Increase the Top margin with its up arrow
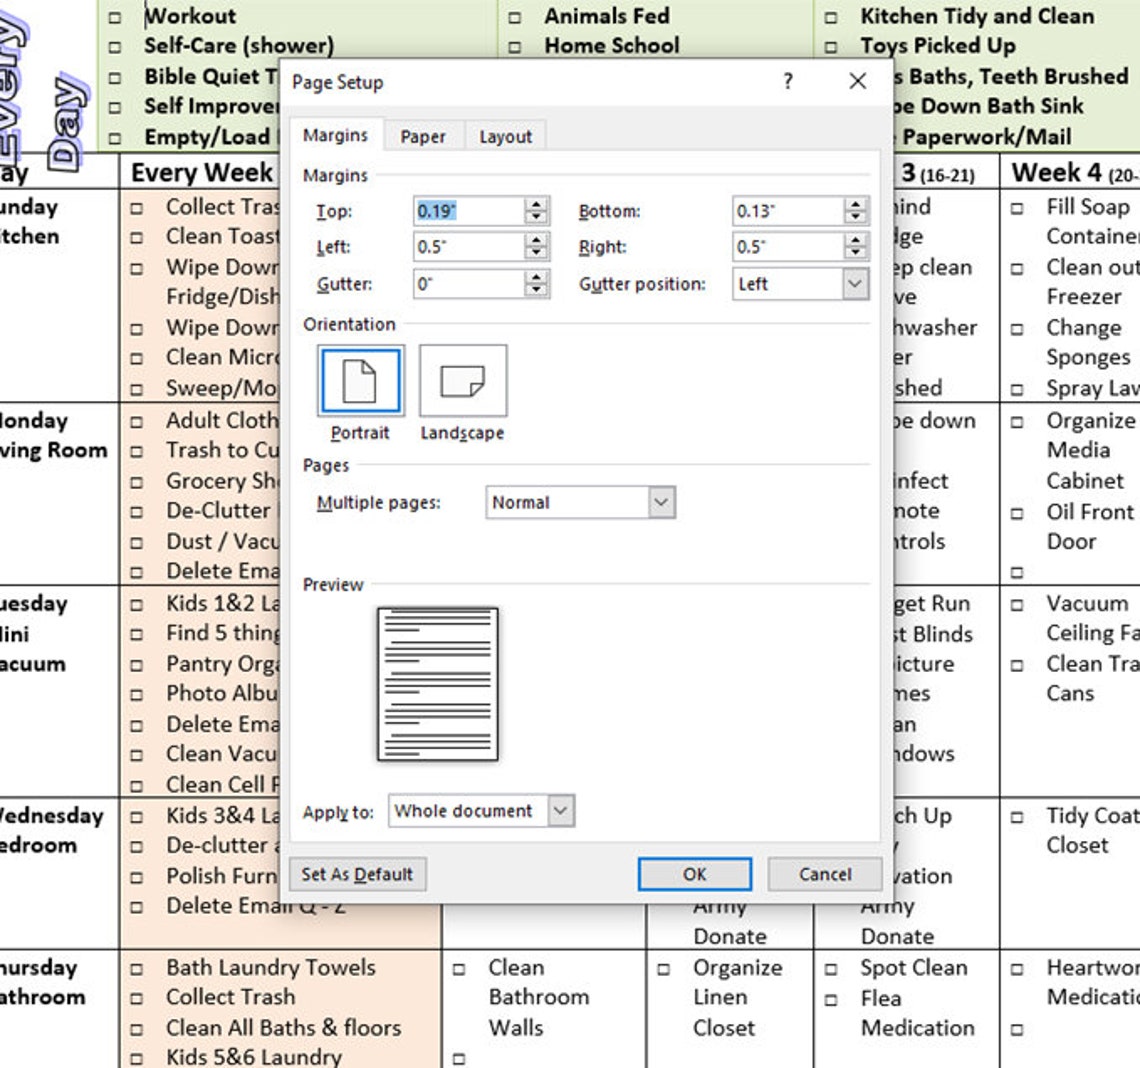Screen dimensions: 1140x1068 coord(536,205)
